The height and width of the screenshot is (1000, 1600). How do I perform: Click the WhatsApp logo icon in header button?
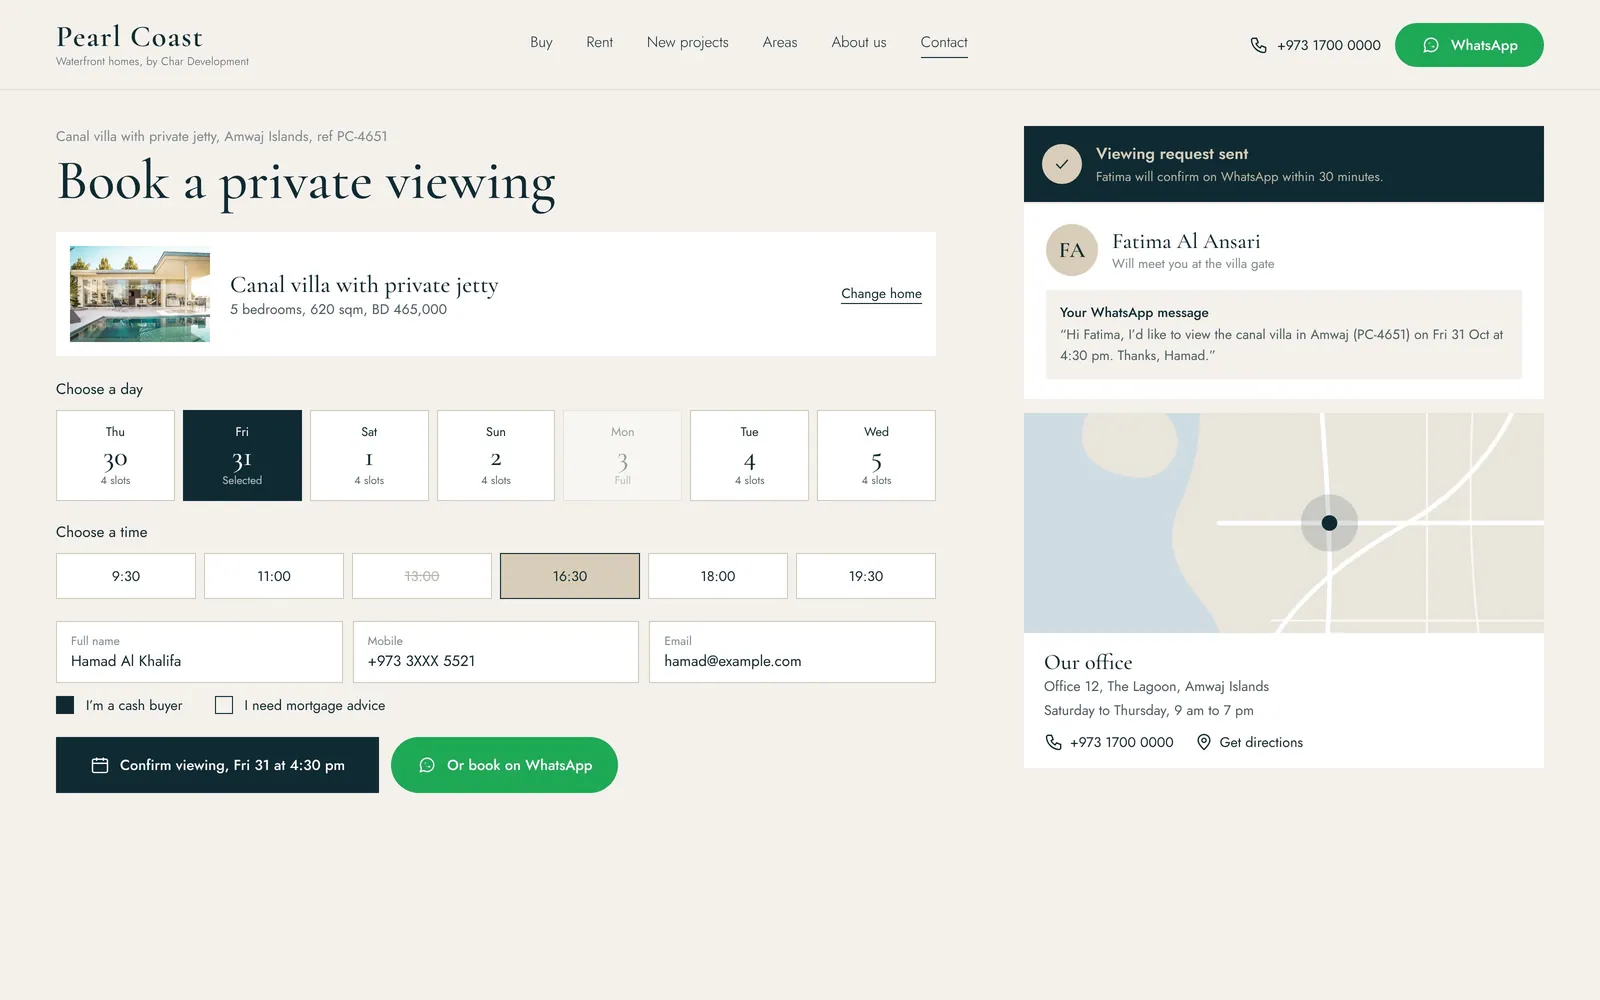pyautogui.click(x=1431, y=45)
